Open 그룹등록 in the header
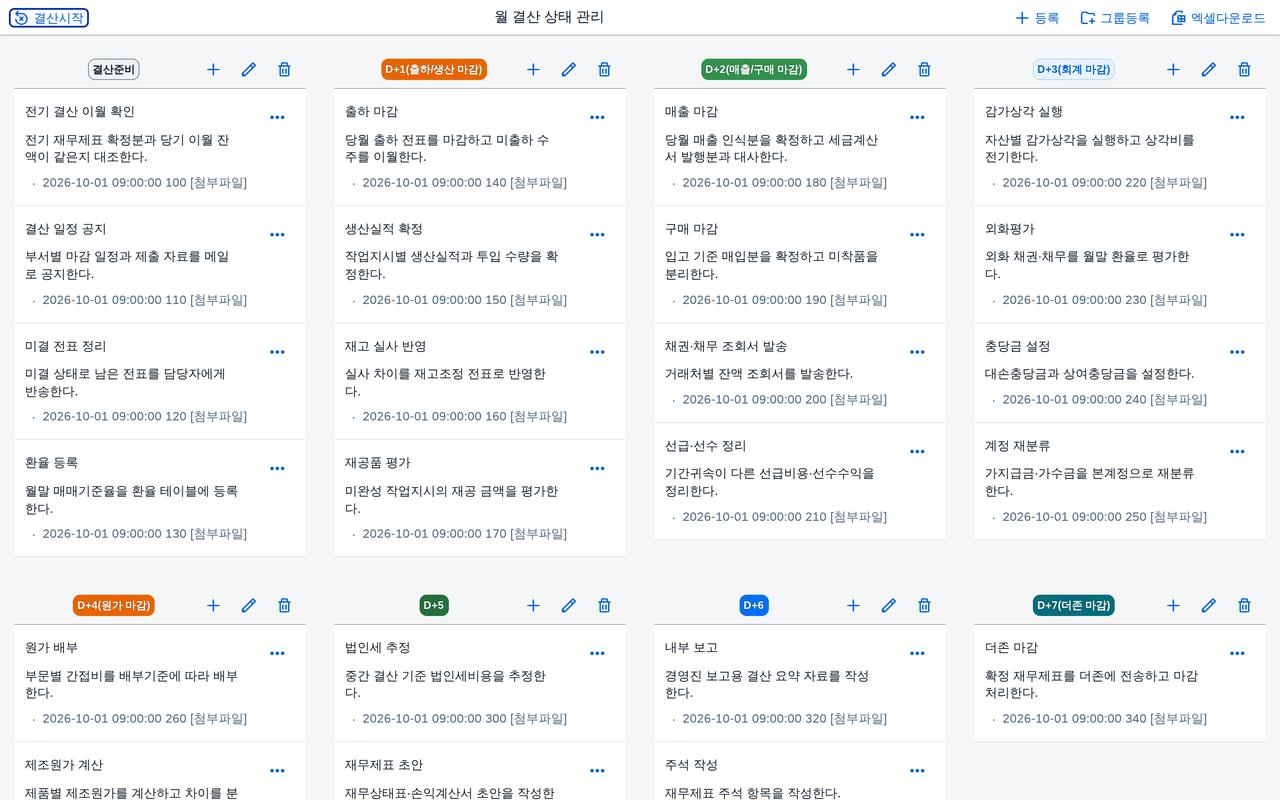Screen dimensions: 1280x800 click(1115, 18)
